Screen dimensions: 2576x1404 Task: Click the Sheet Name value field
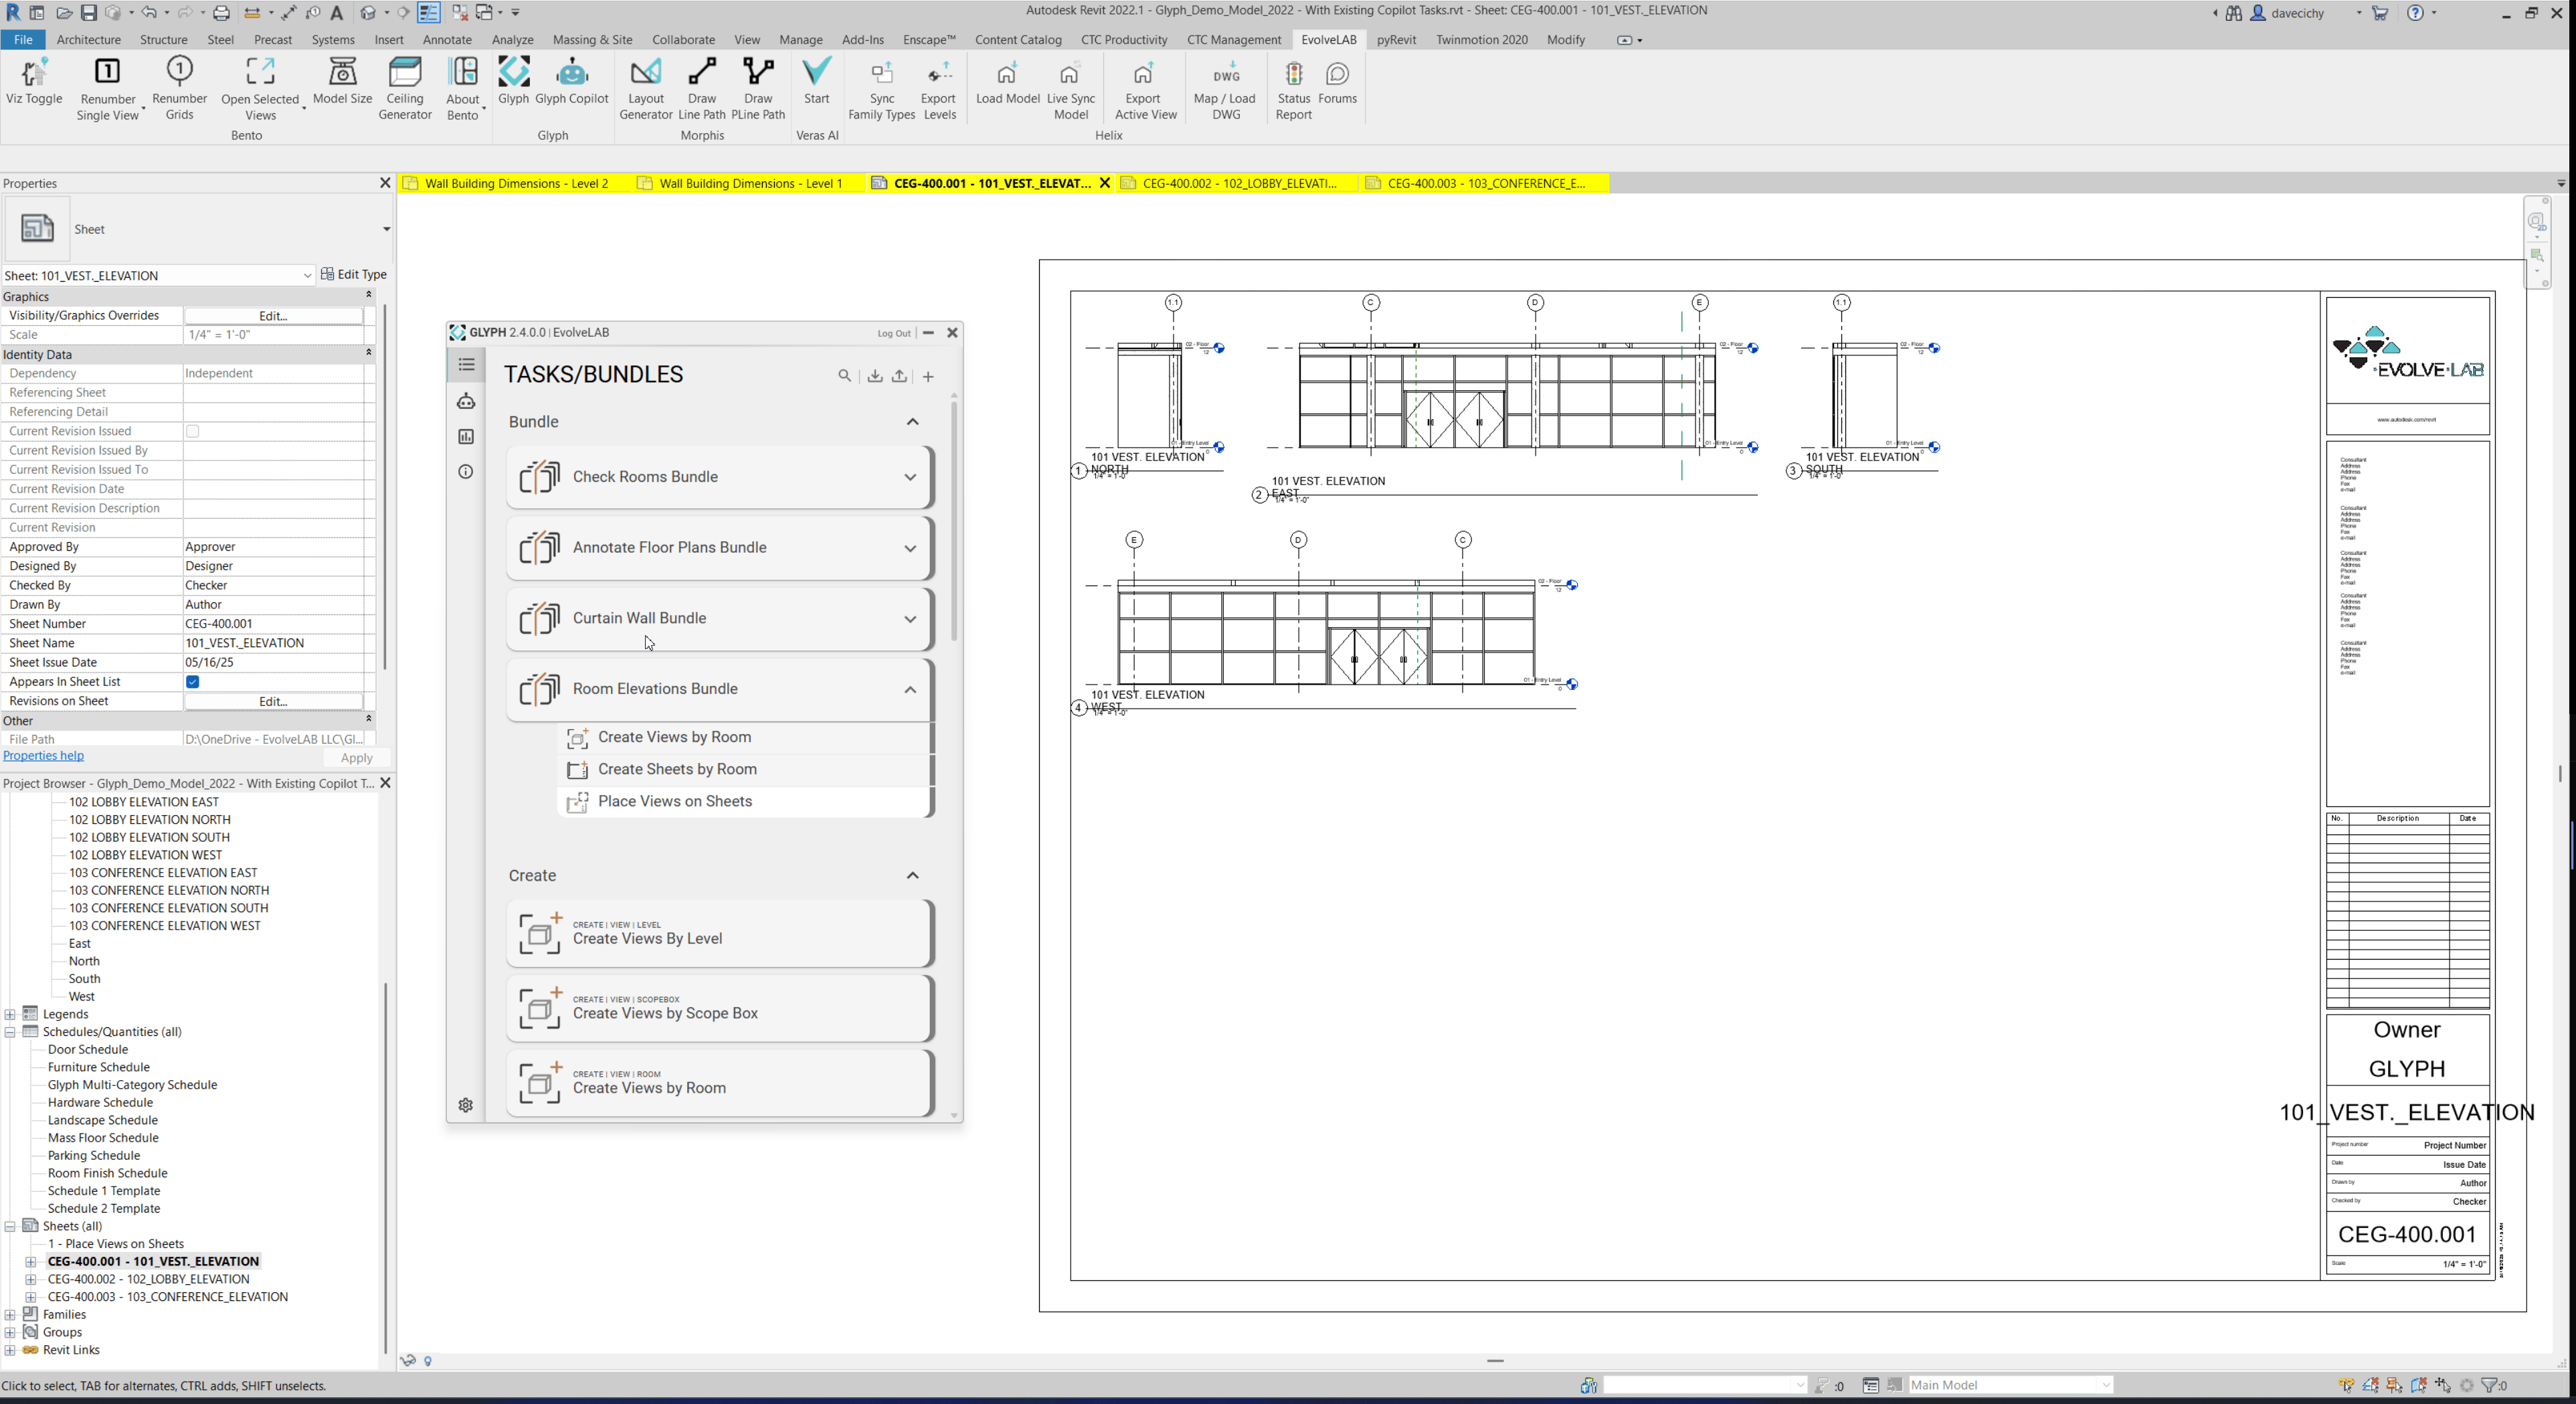pyautogui.click(x=273, y=643)
